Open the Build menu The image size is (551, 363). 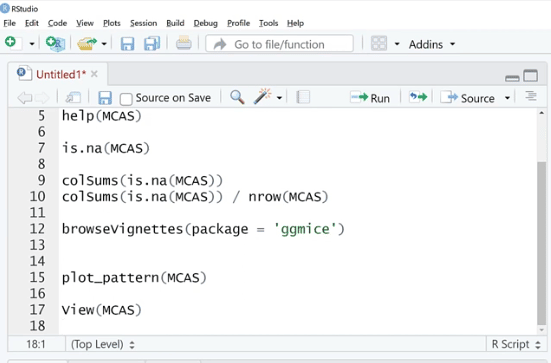click(x=175, y=23)
